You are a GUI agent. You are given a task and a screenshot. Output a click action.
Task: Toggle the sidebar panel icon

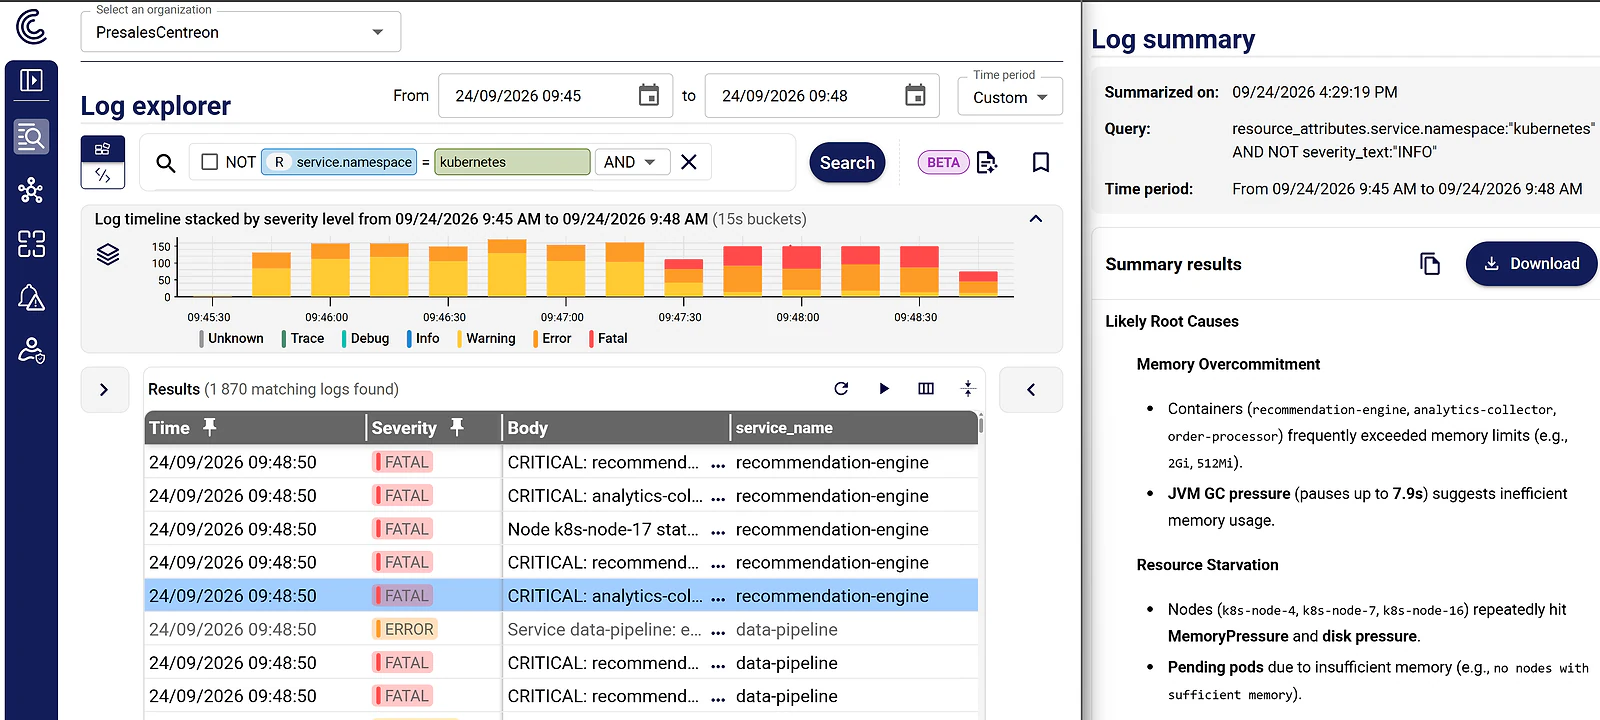31,80
